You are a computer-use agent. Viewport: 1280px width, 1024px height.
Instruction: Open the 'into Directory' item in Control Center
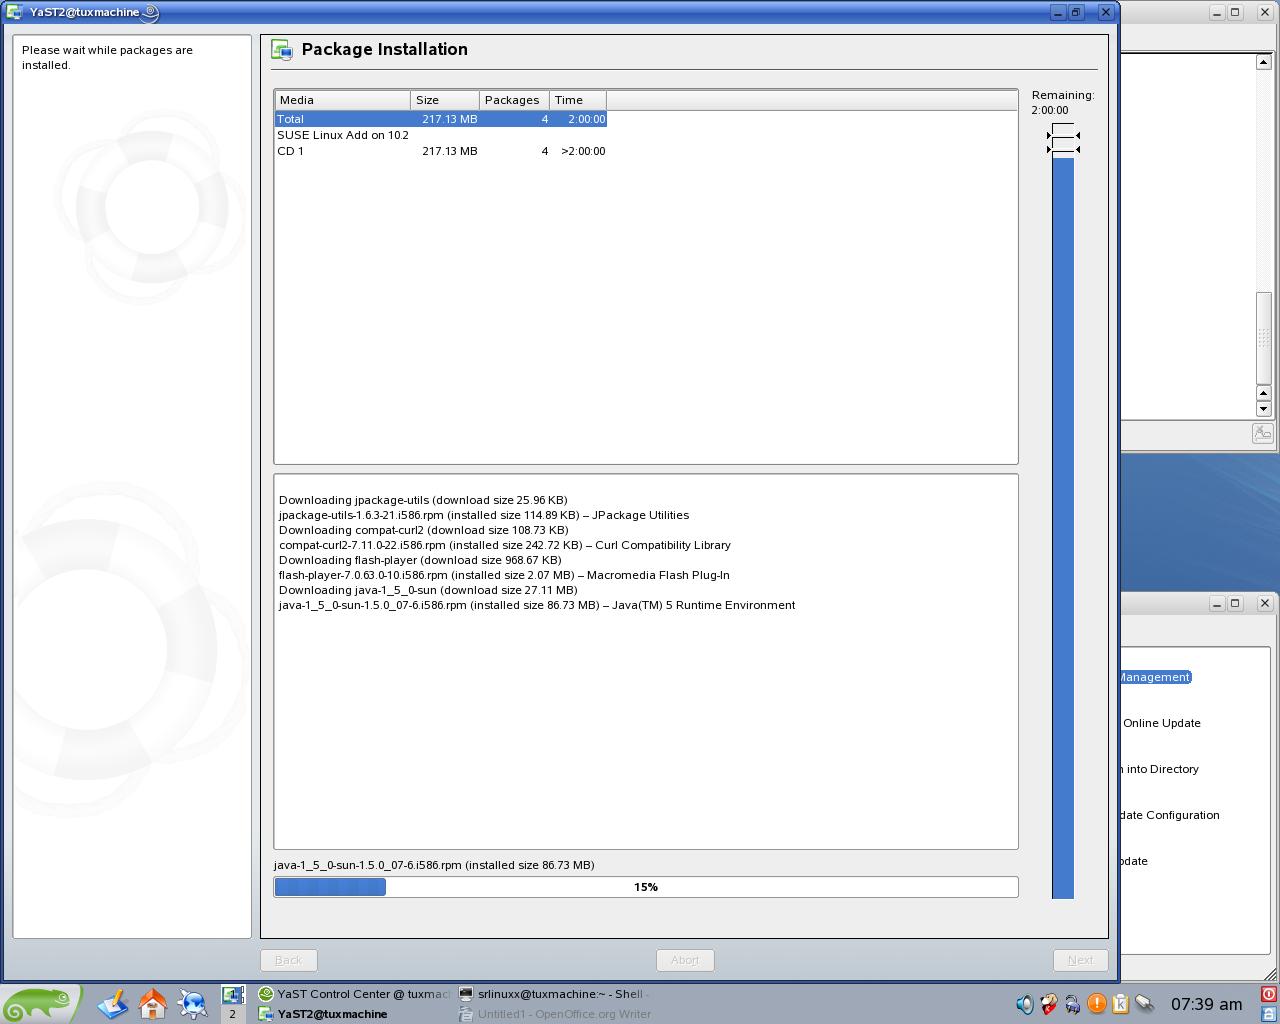(x=1160, y=769)
